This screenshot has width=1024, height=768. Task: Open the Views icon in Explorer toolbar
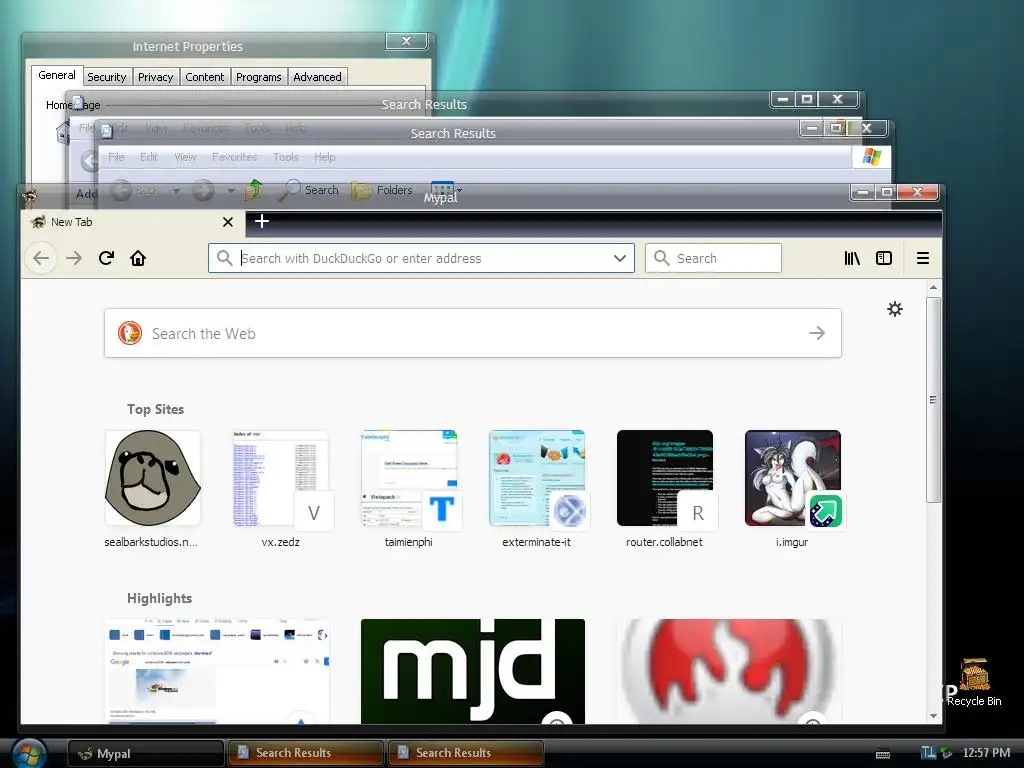(441, 187)
